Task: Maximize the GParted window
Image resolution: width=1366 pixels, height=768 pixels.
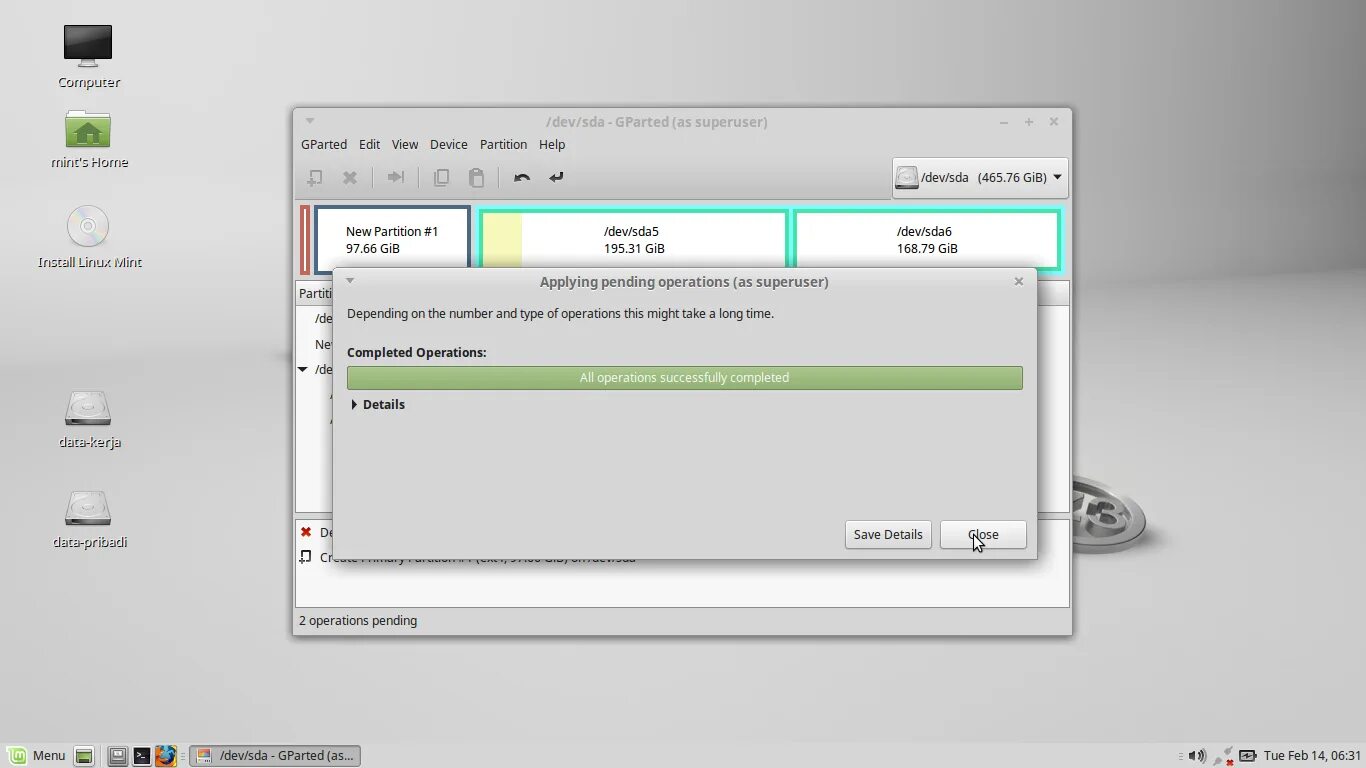Action: pyautogui.click(x=1029, y=122)
